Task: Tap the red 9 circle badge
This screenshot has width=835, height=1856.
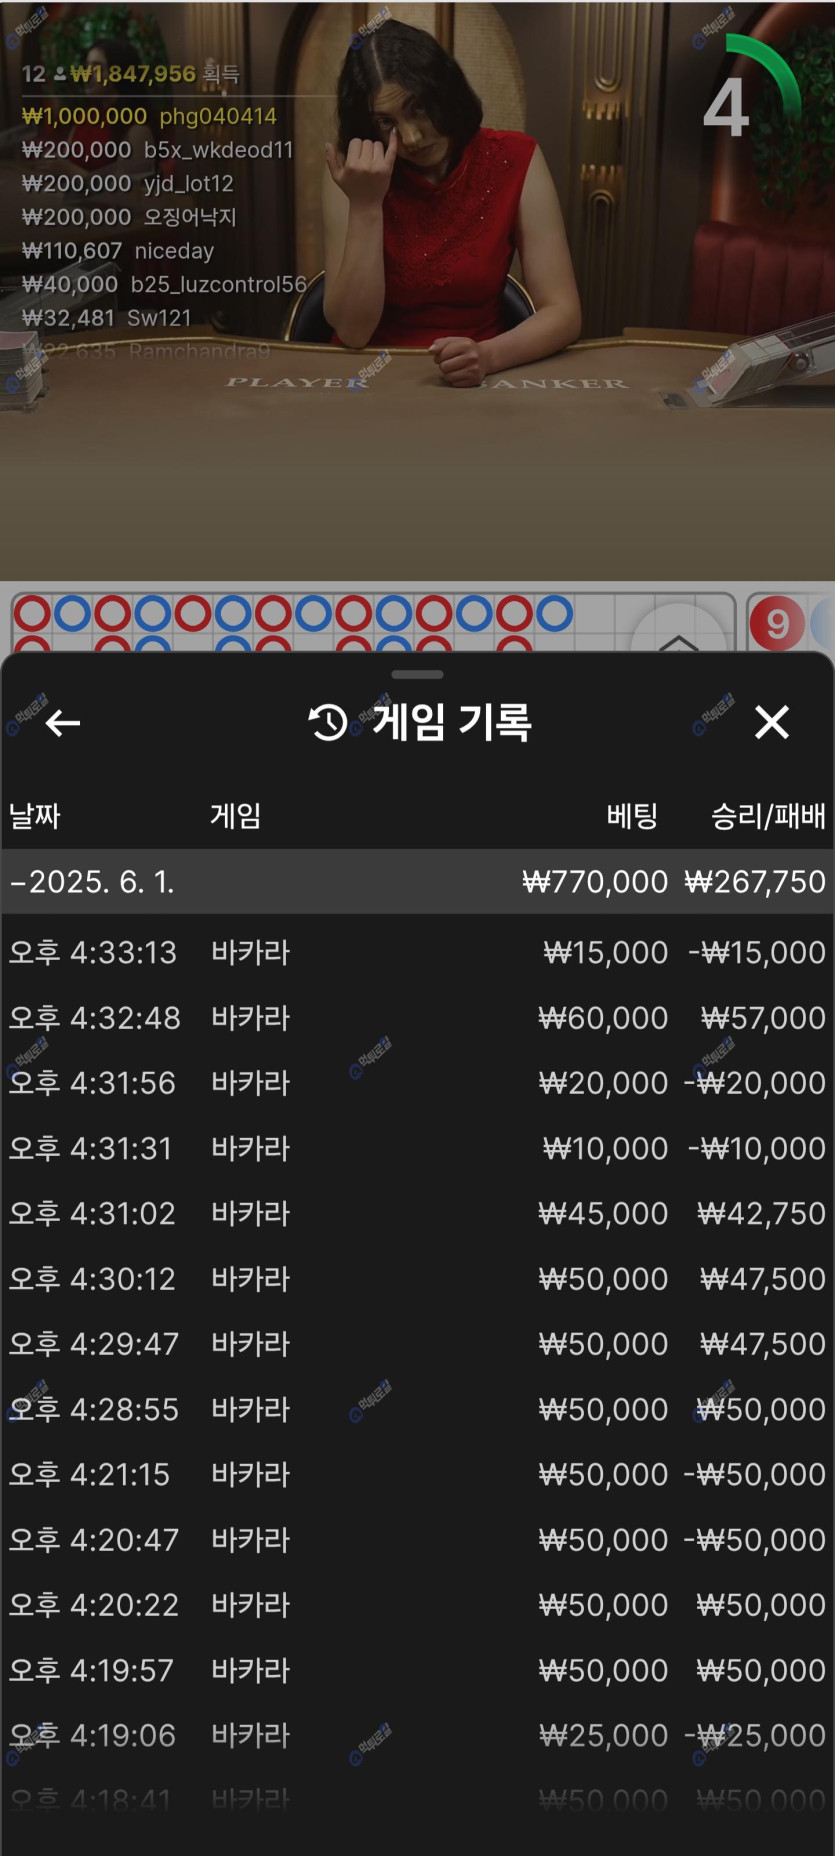Action: point(777,624)
